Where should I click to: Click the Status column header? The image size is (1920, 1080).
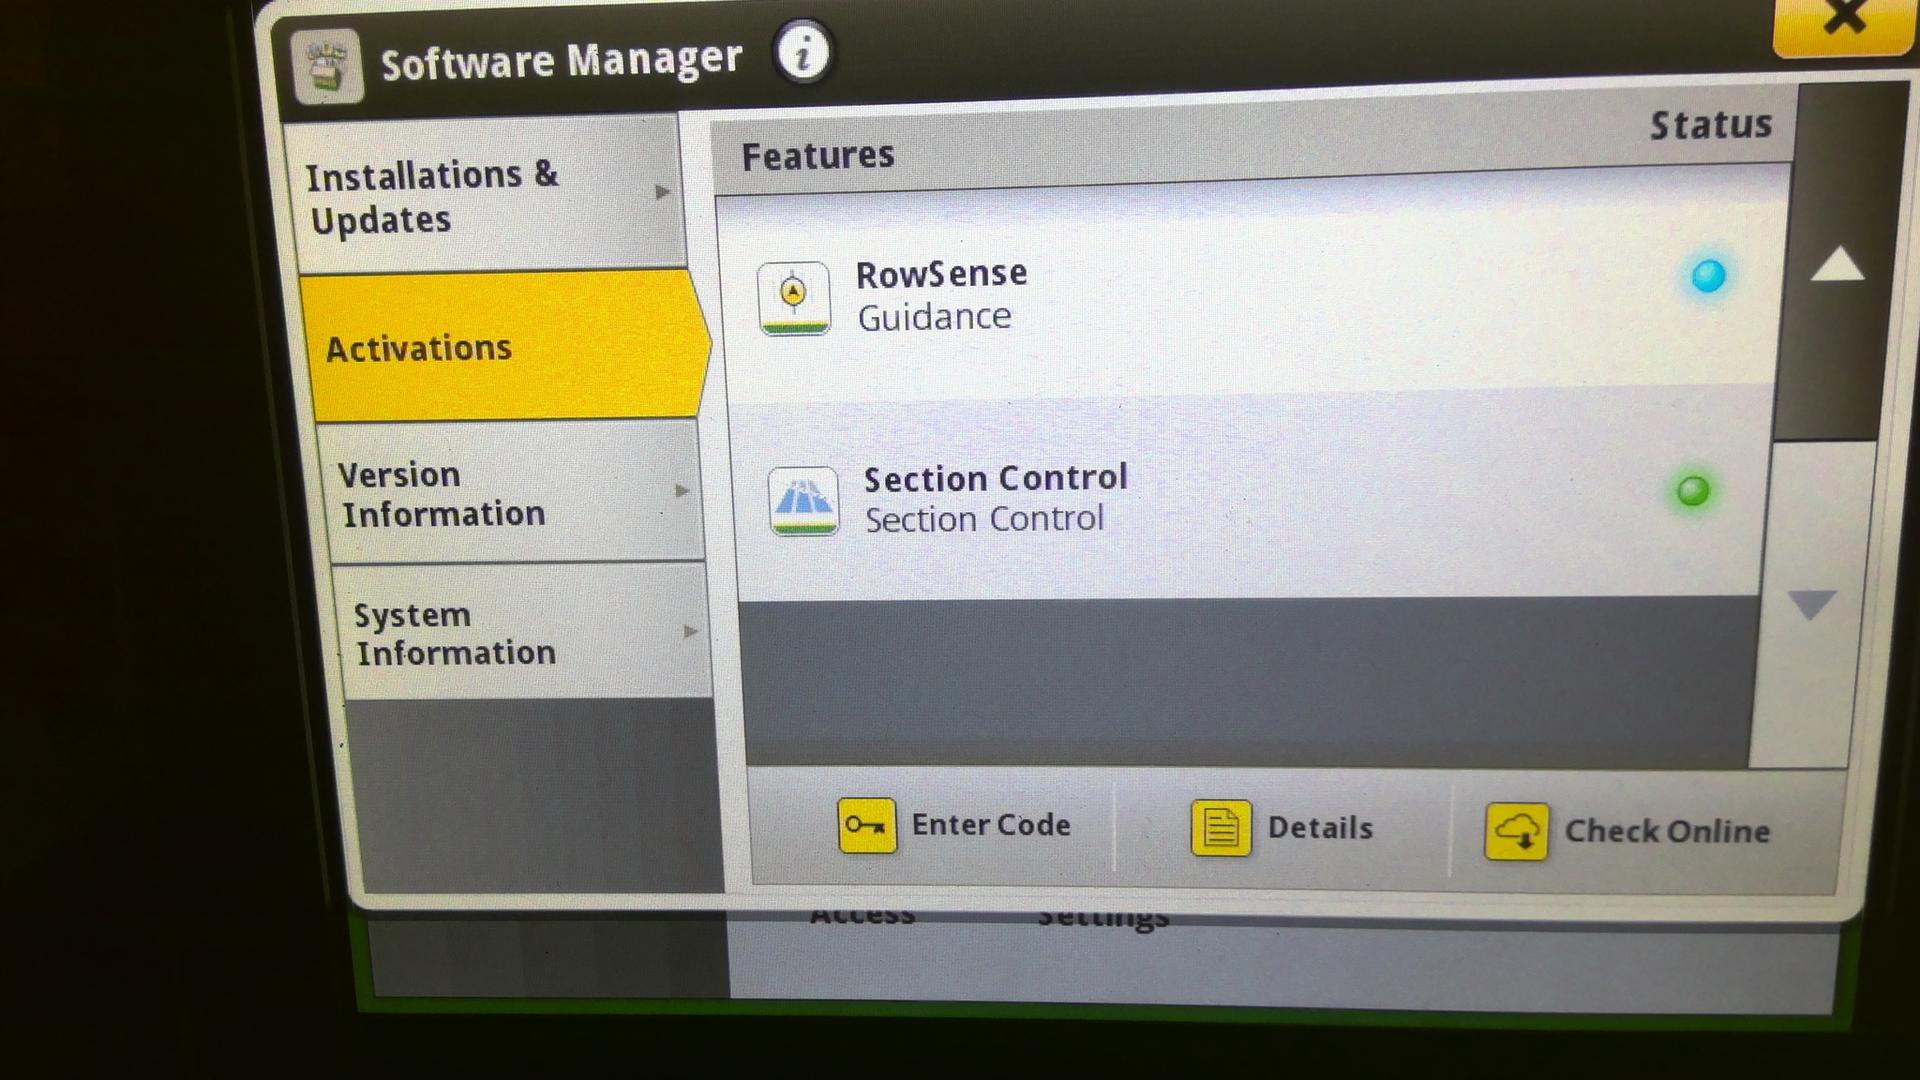pos(1711,125)
